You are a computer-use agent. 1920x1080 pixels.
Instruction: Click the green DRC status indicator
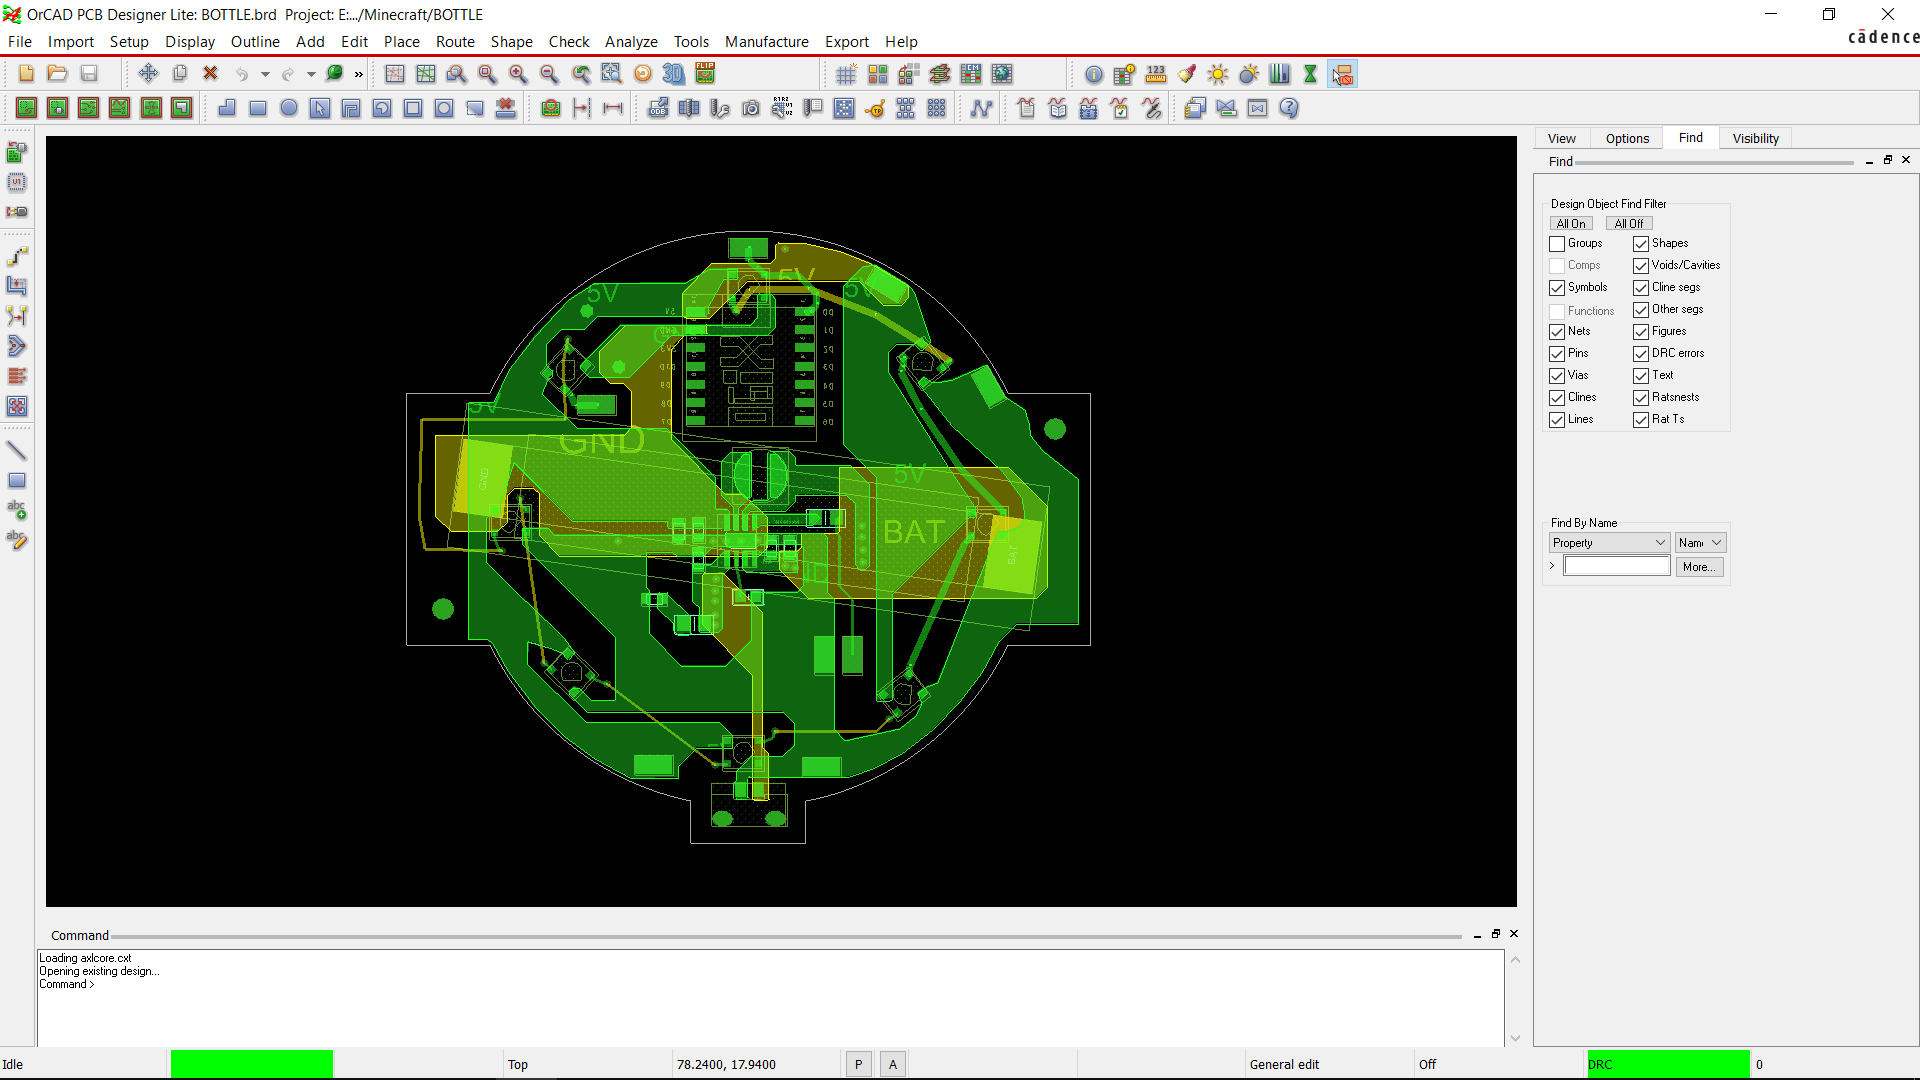(x=1668, y=1064)
